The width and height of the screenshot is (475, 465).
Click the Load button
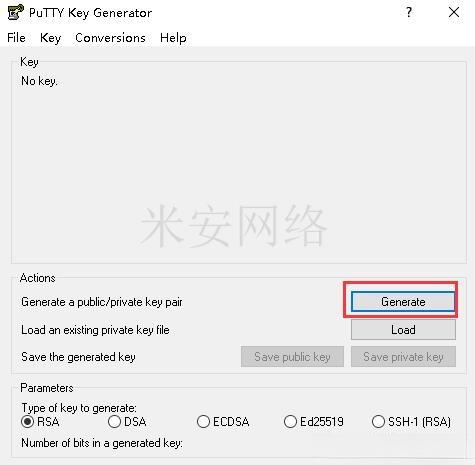403,330
